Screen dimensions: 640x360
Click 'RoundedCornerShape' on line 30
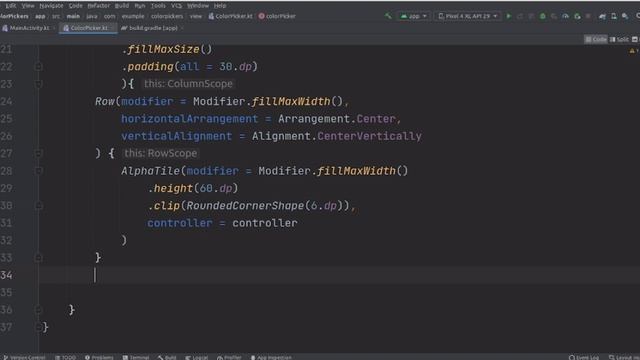pos(245,205)
